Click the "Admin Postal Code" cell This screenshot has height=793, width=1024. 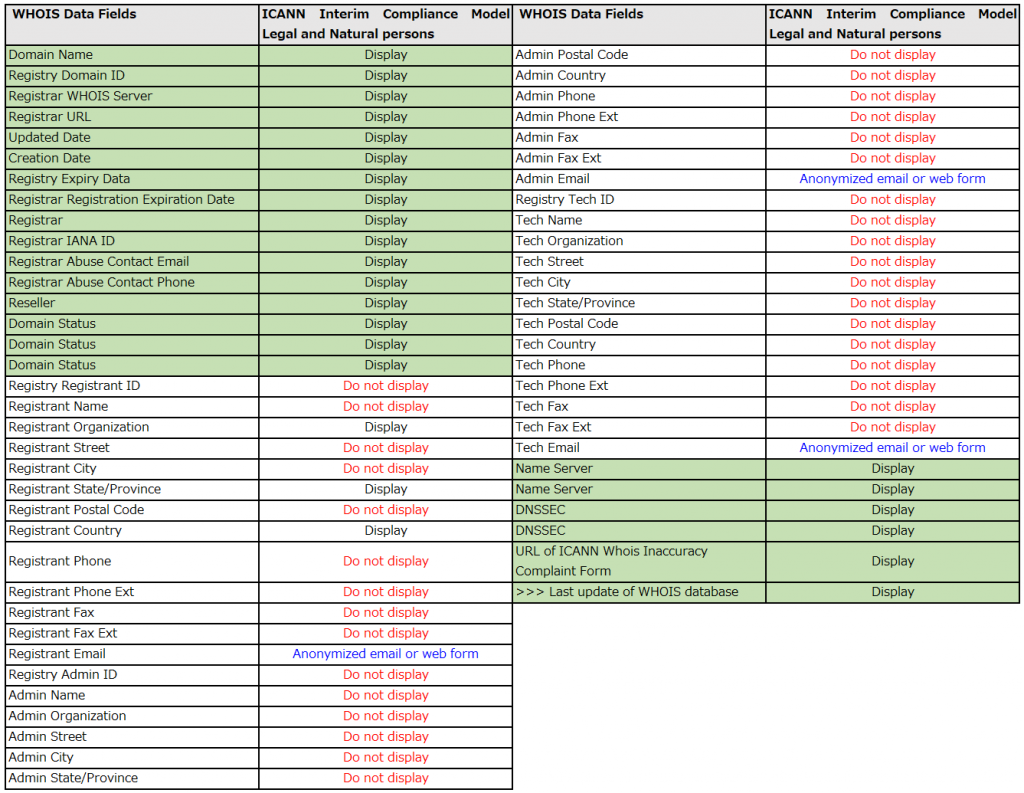point(639,55)
